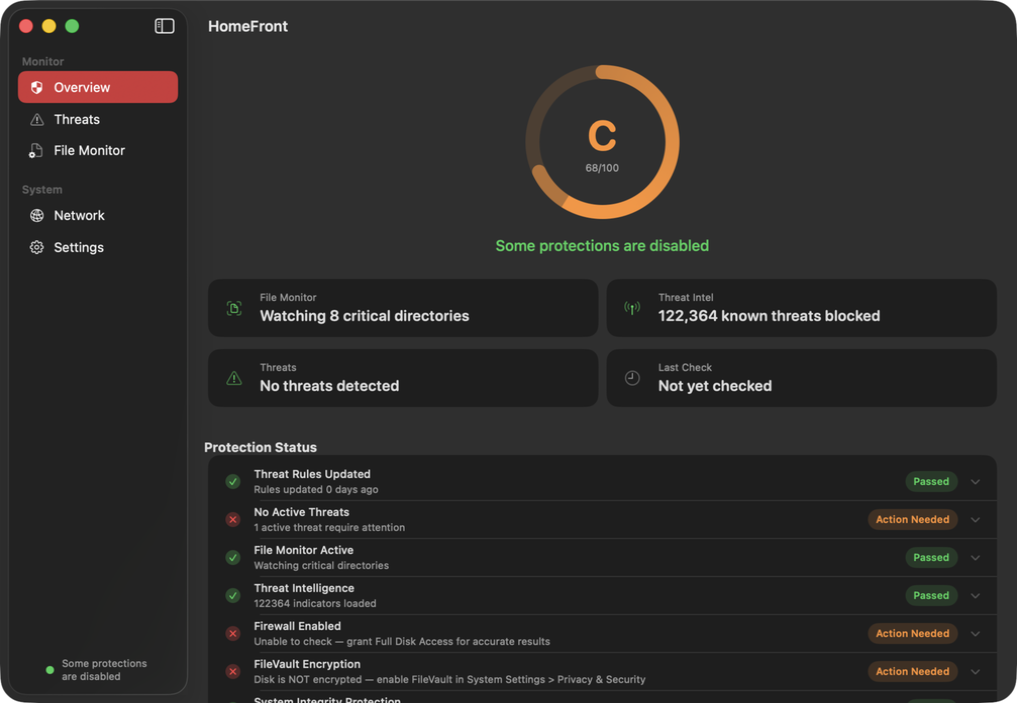Click the 68/100 security score ring
This screenshot has height=703, width=1017.
point(602,140)
